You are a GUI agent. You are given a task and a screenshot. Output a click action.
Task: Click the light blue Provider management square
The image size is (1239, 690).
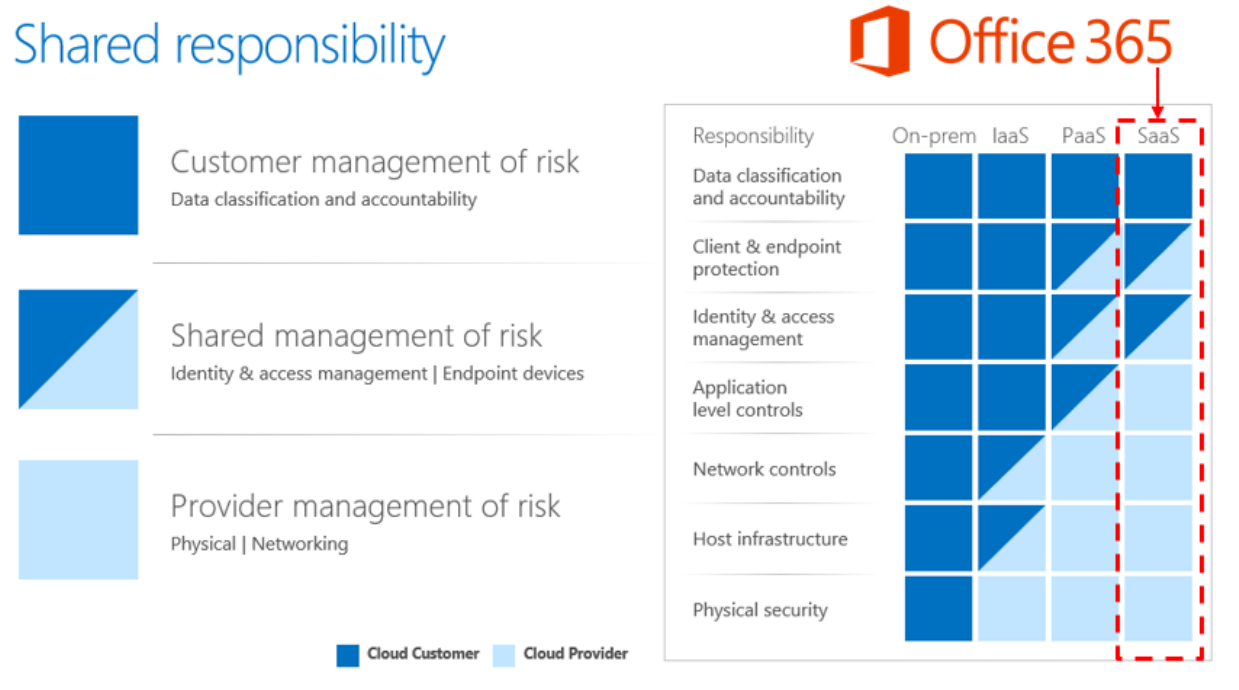[78, 519]
